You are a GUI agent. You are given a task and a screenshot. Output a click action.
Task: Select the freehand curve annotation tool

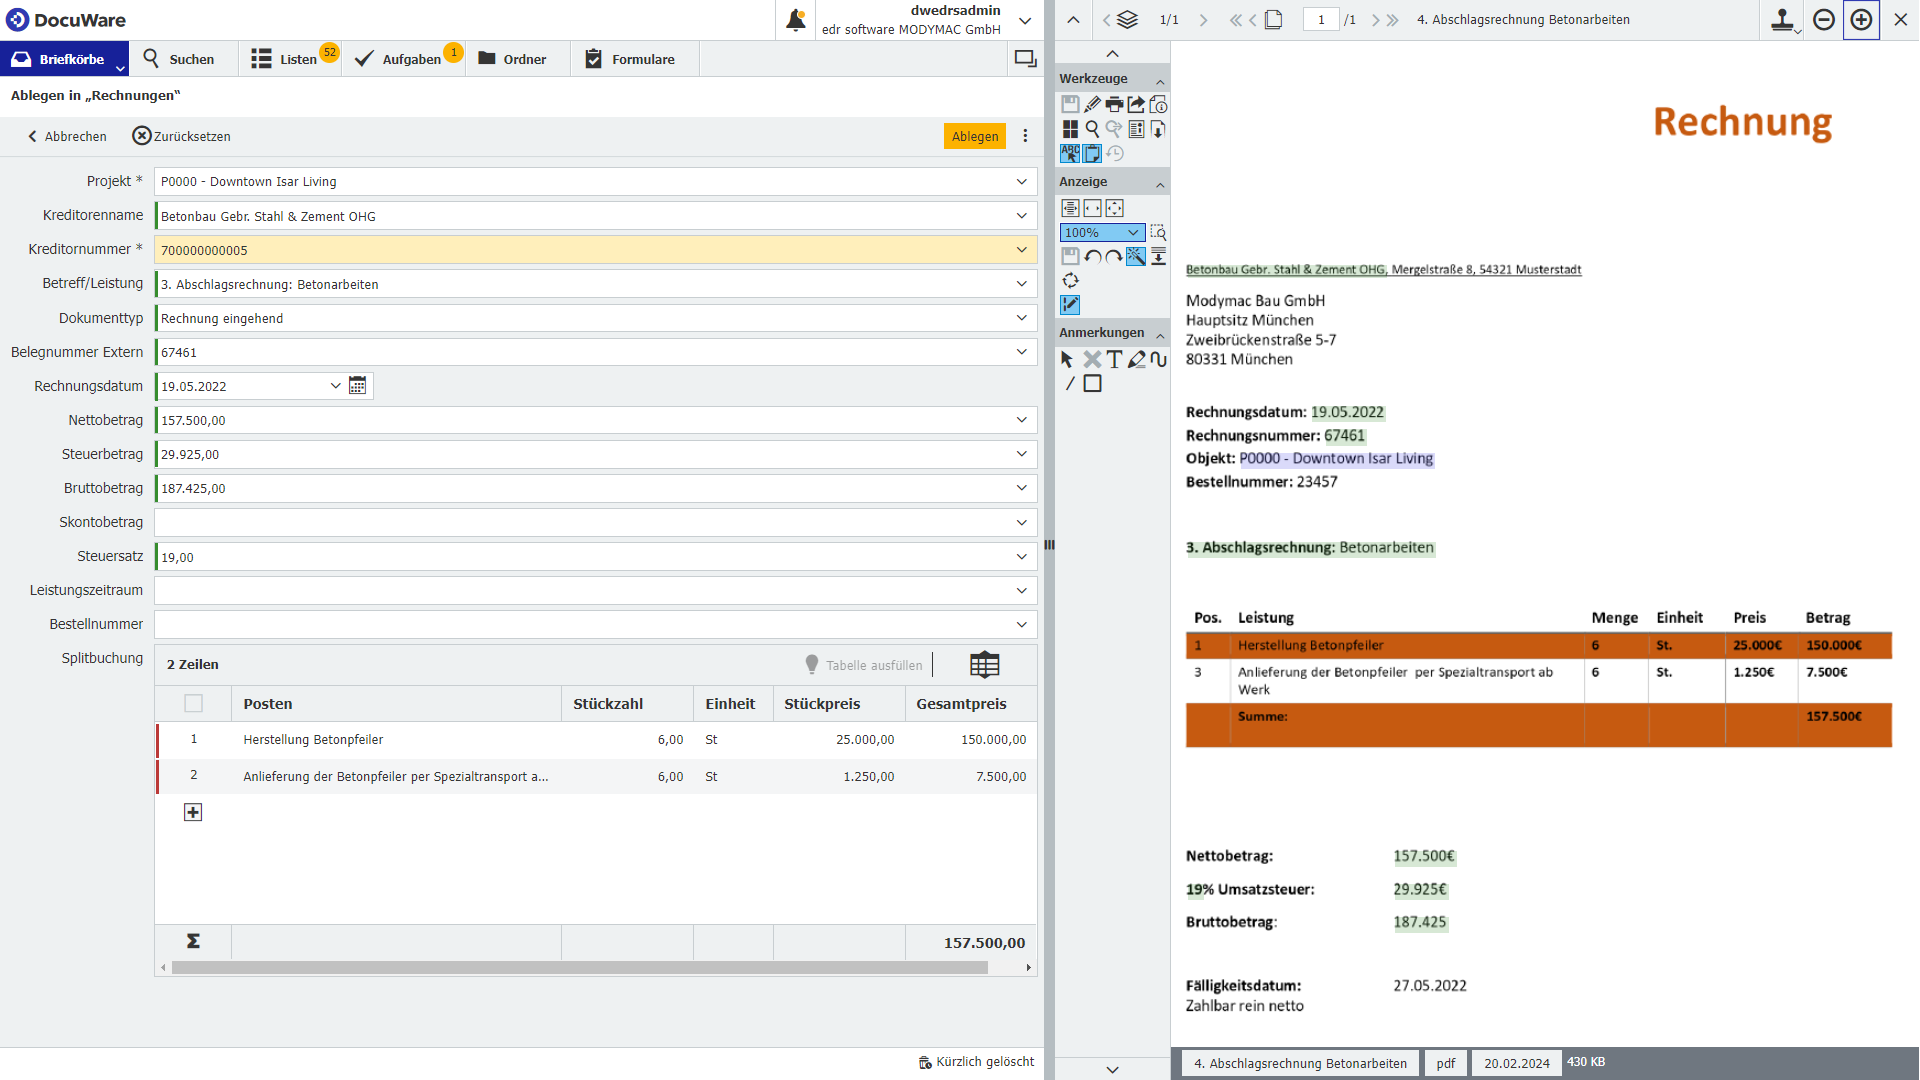point(1158,359)
